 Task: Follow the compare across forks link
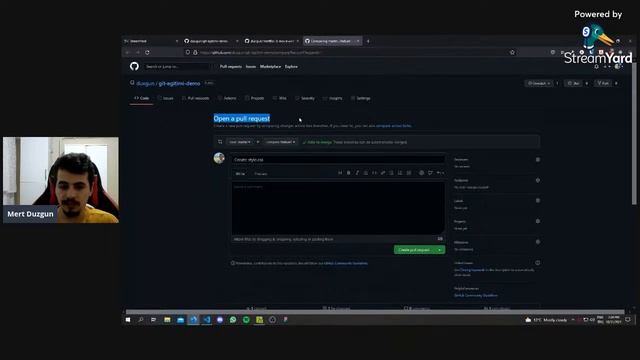click(393, 126)
